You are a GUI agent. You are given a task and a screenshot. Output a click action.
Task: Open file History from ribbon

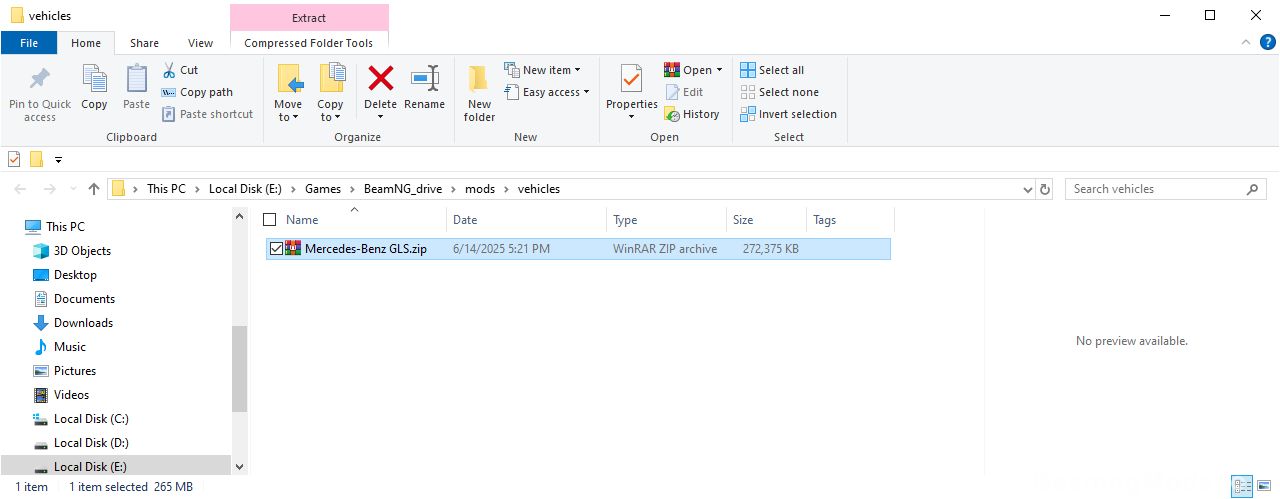pos(692,114)
